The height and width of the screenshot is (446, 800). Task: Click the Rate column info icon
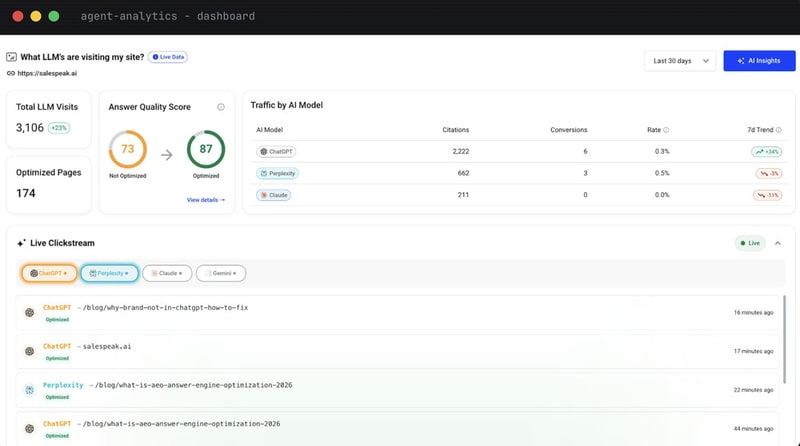(666, 130)
